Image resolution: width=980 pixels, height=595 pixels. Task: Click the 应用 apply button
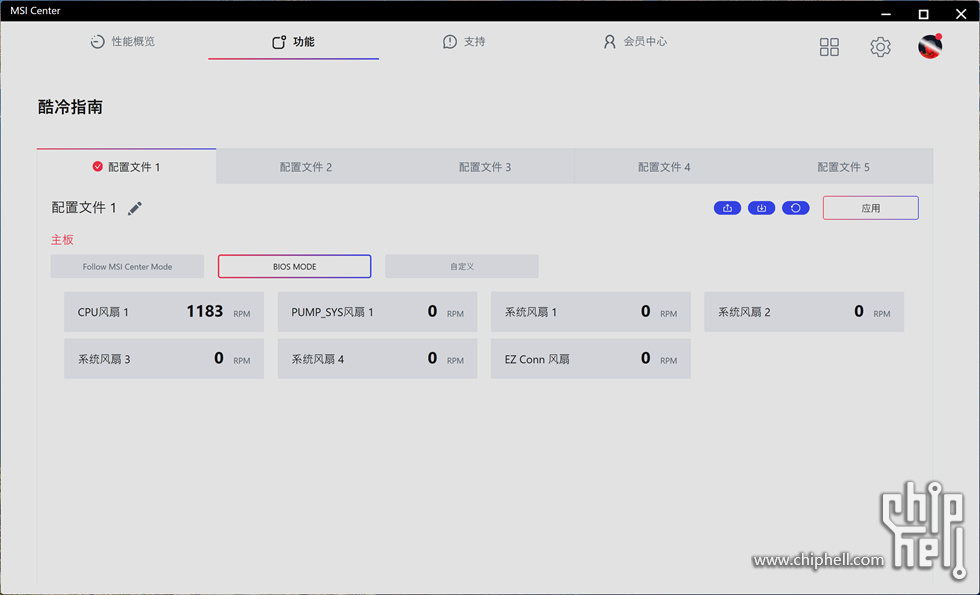click(870, 208)
